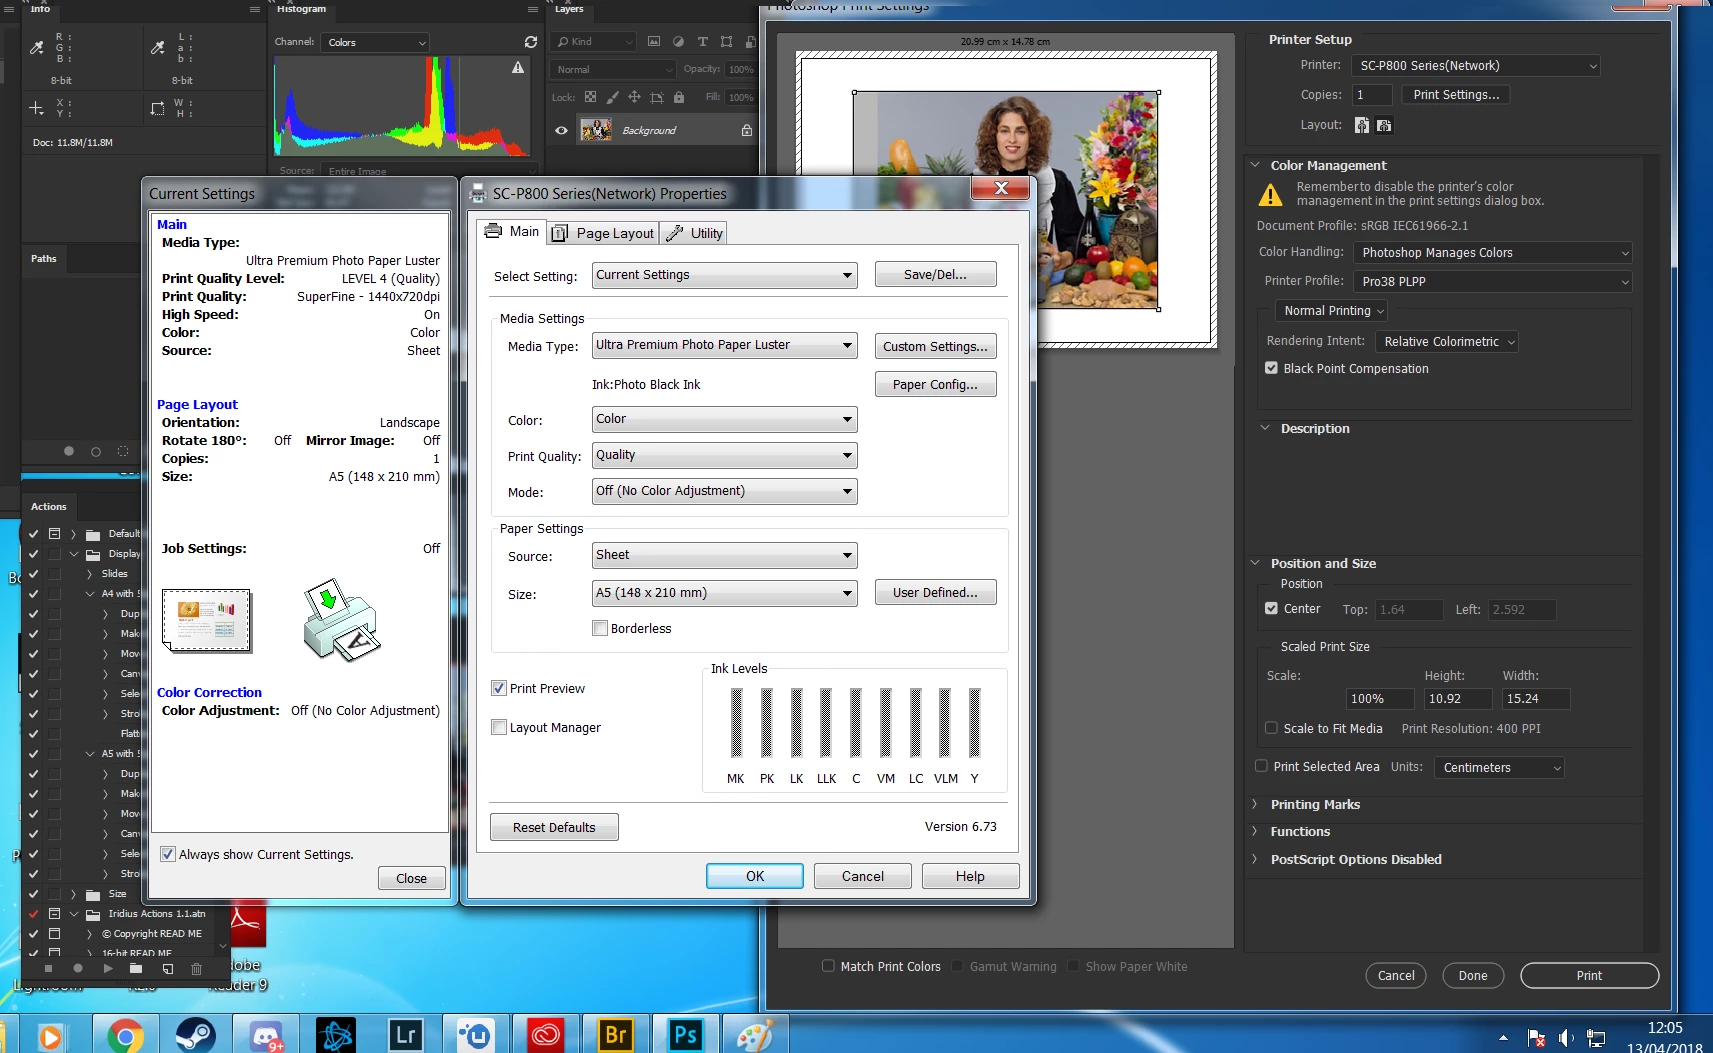Delete action with trash icon
1713x1053 pixels.
[x=196, y=968]
